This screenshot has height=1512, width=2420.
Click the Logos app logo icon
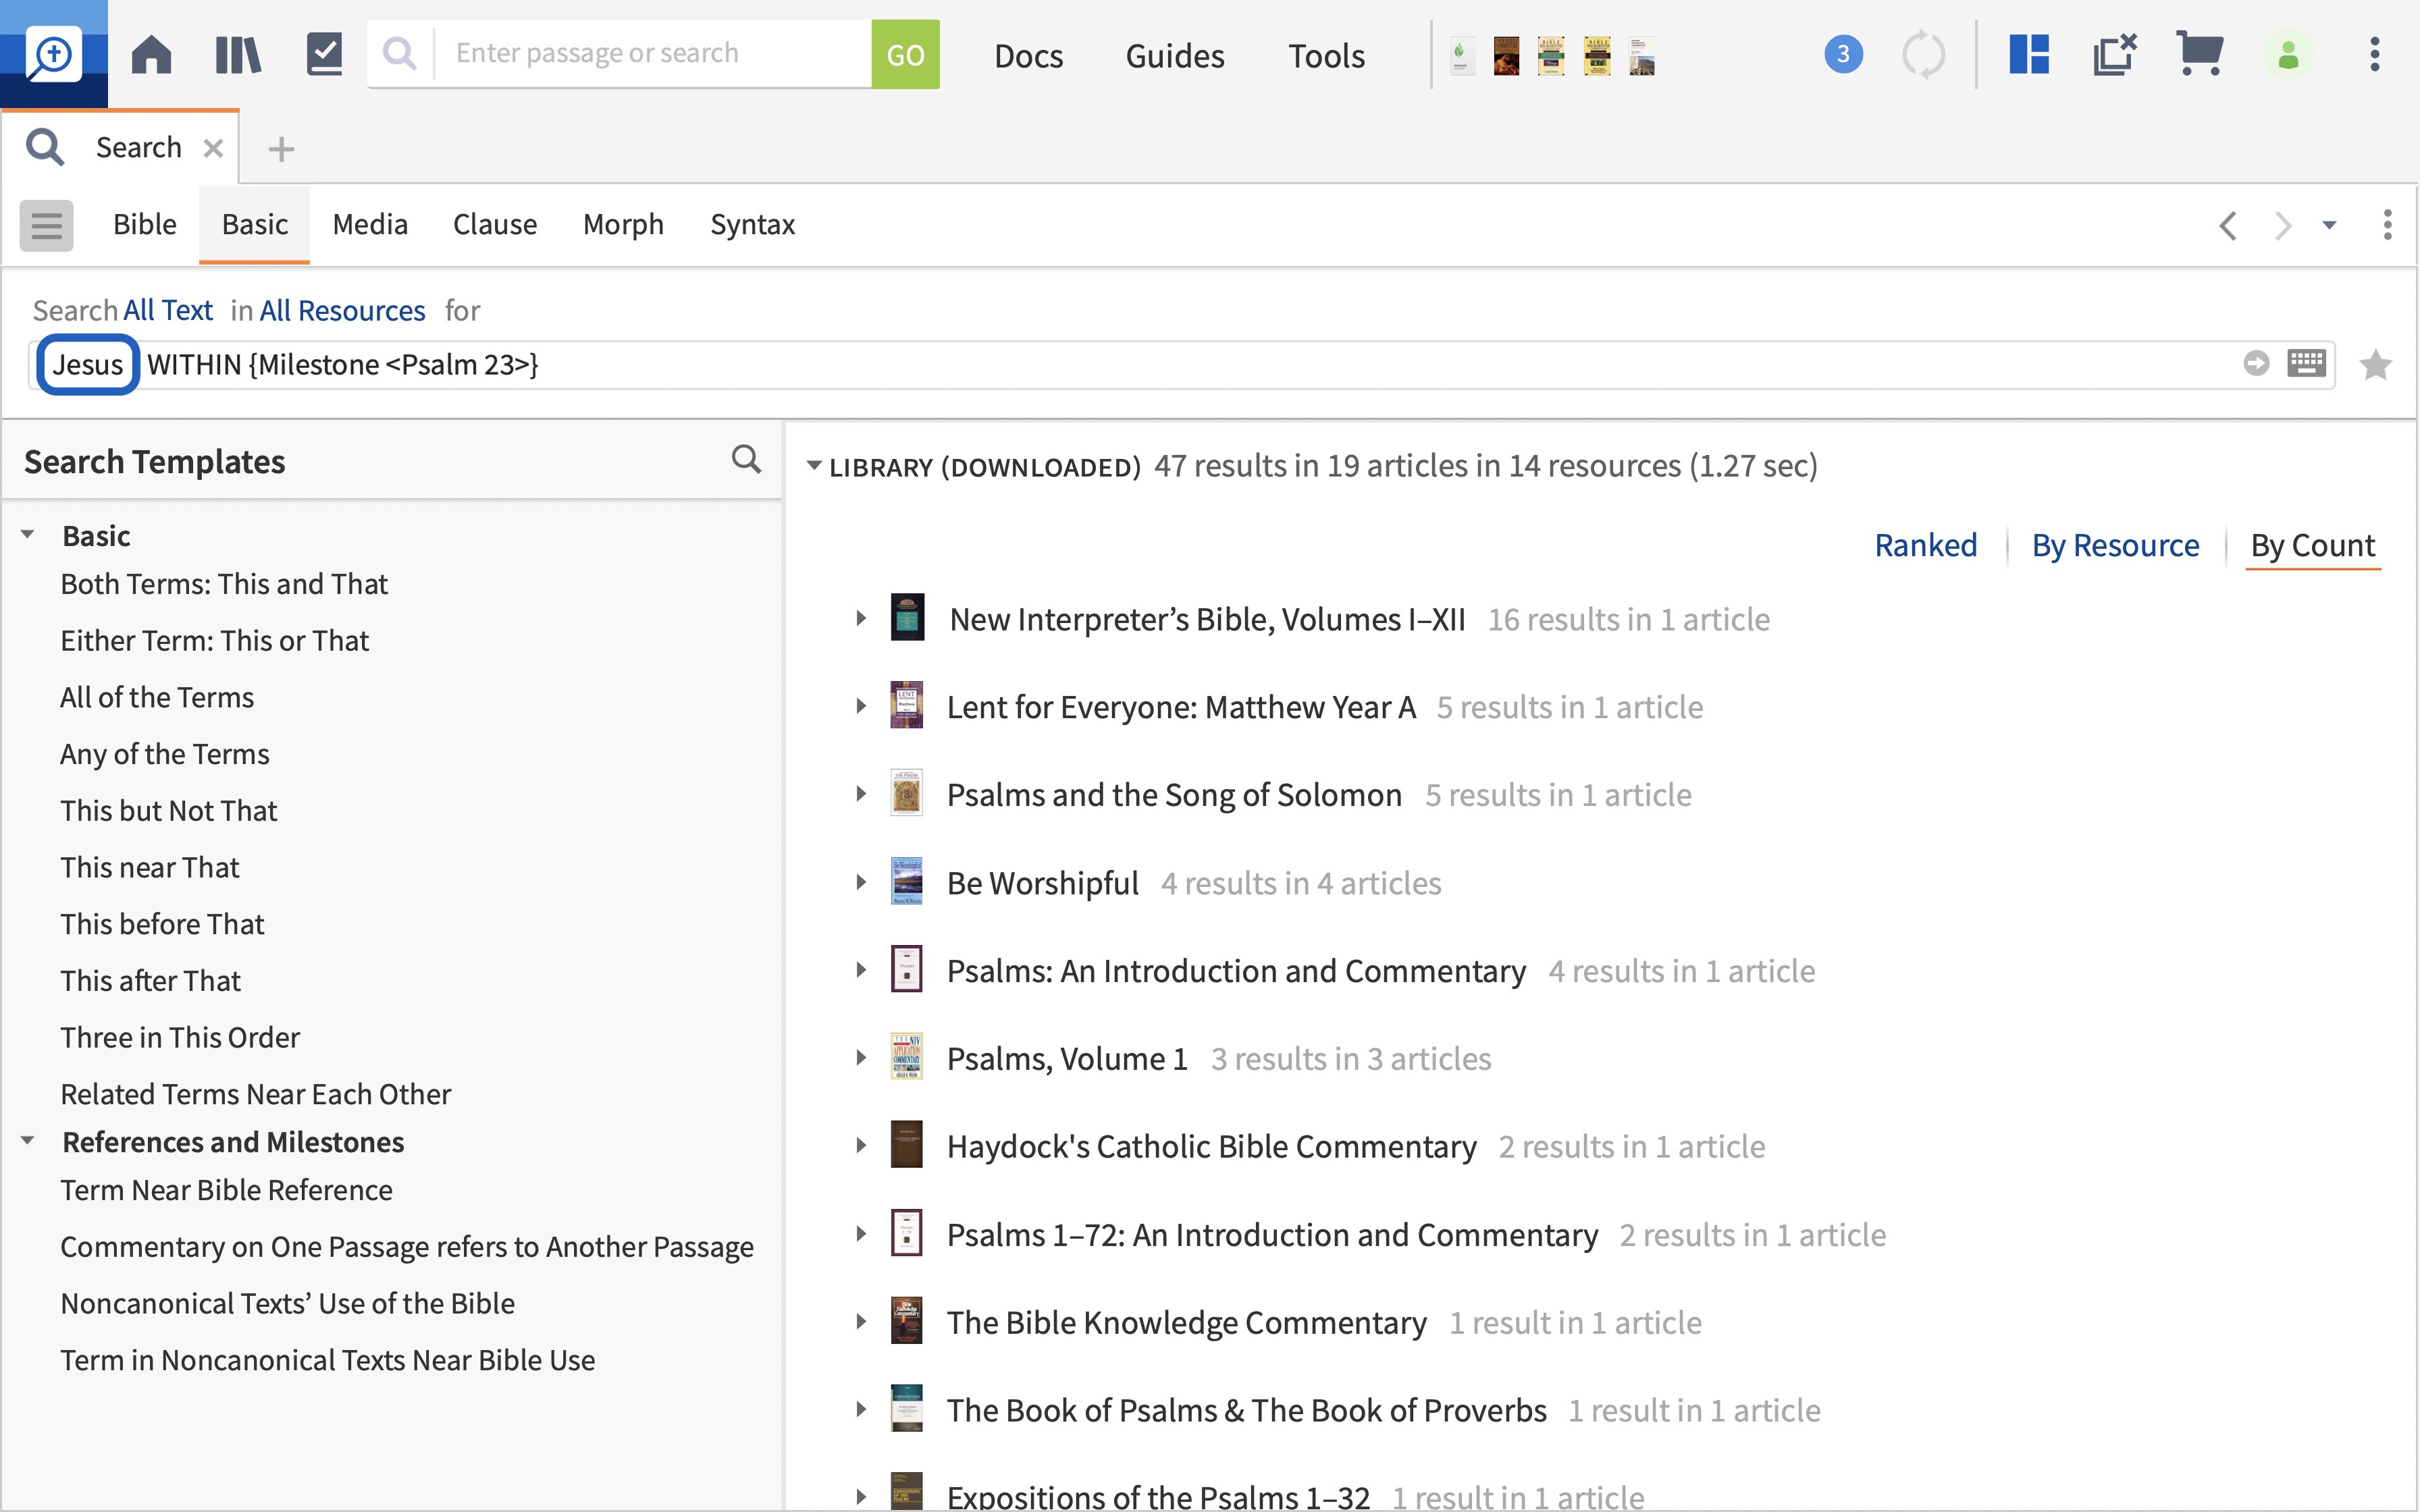point(53,54)
